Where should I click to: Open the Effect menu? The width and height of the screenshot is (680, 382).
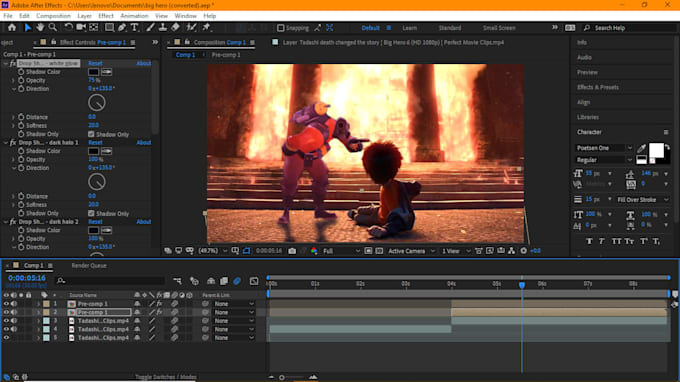106,16
